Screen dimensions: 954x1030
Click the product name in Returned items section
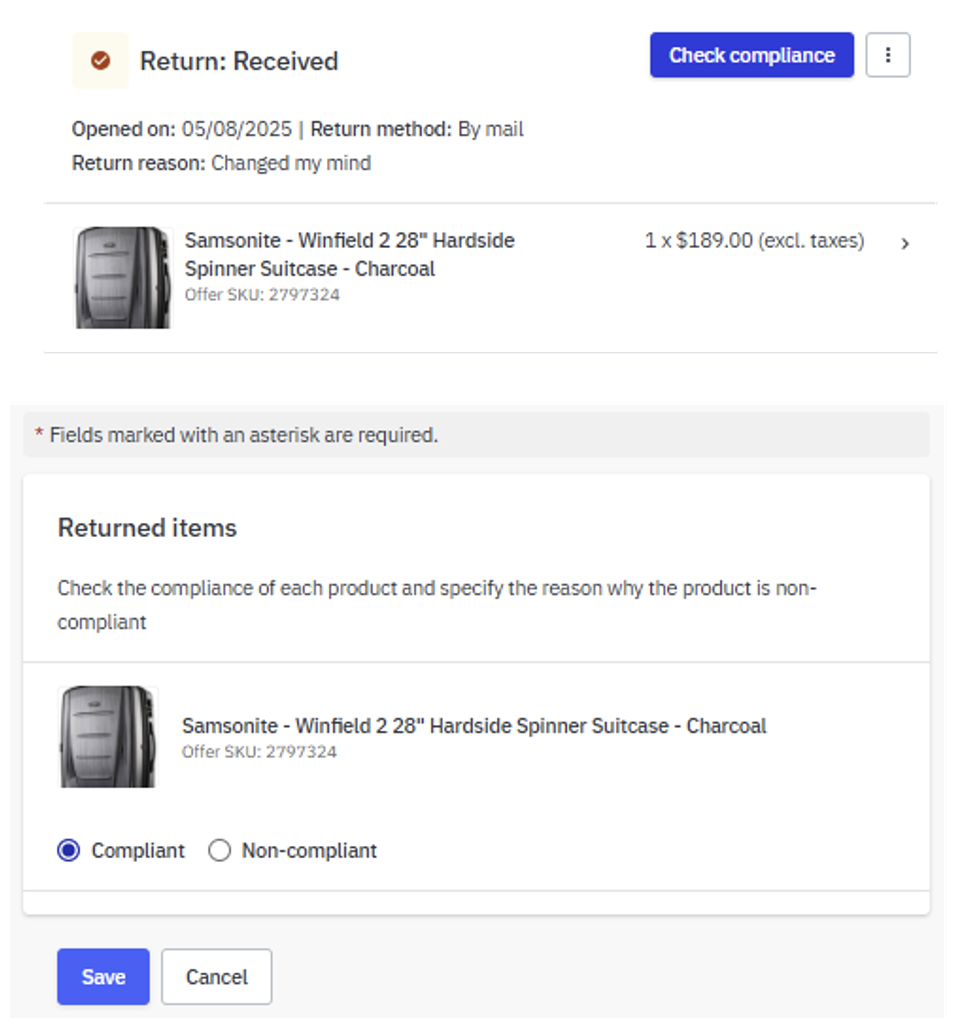coord(474,726)
